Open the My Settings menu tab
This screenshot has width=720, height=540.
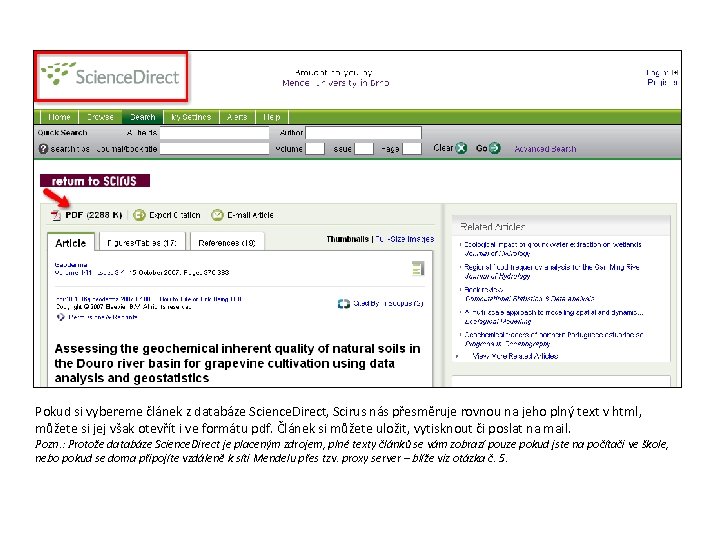[x=191, y=117]
